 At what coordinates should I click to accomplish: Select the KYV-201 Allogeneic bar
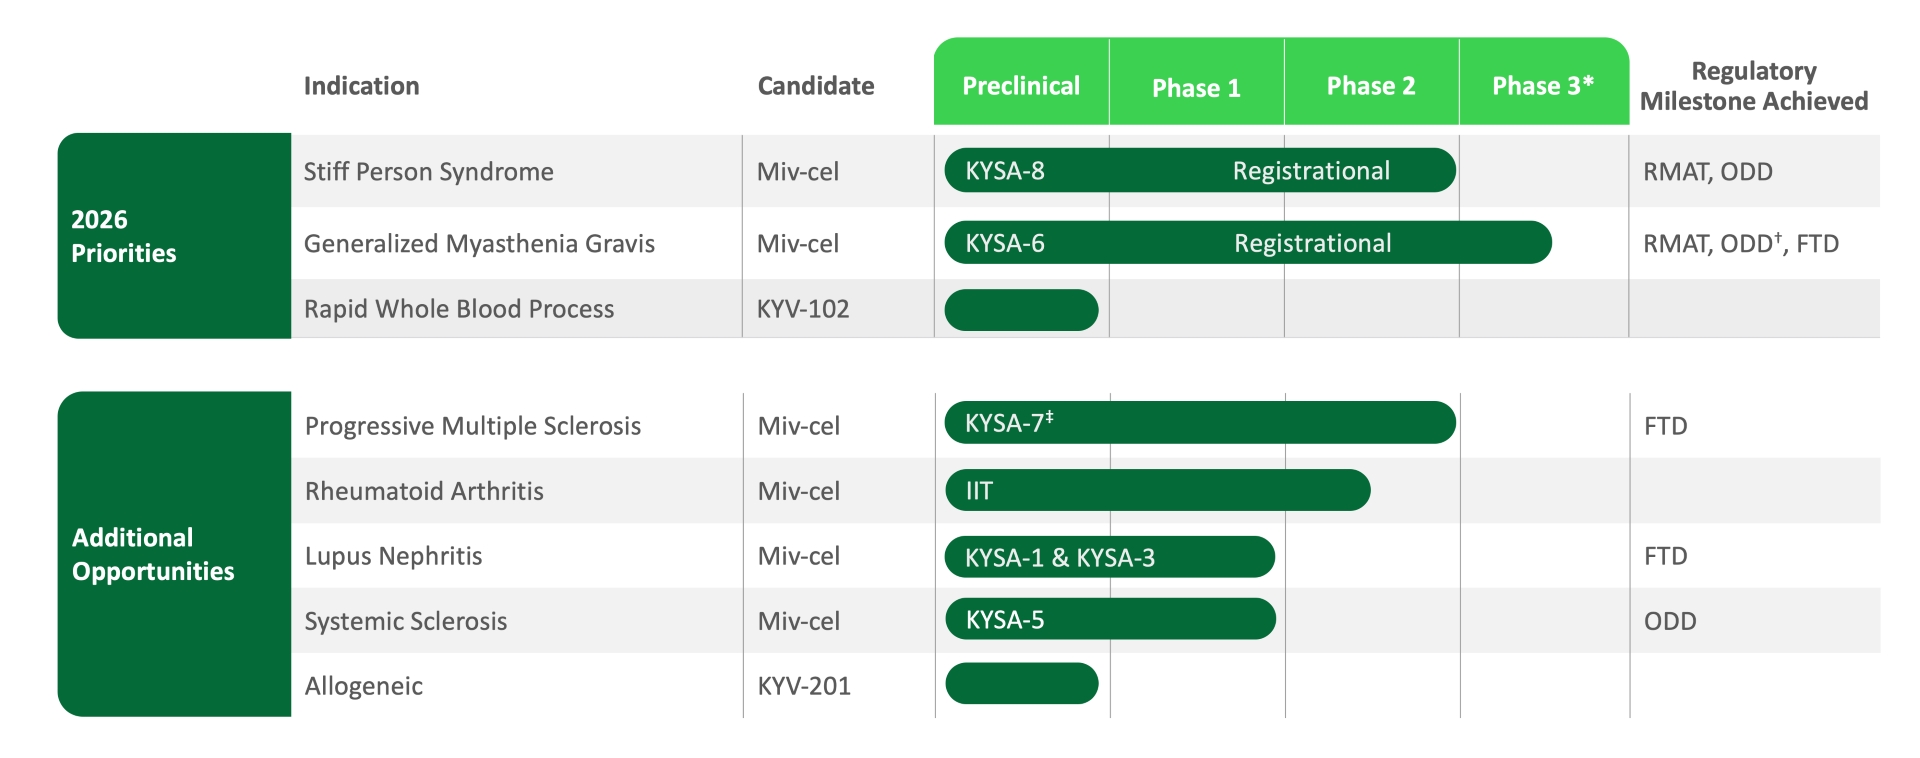[x=1021, y=684]
